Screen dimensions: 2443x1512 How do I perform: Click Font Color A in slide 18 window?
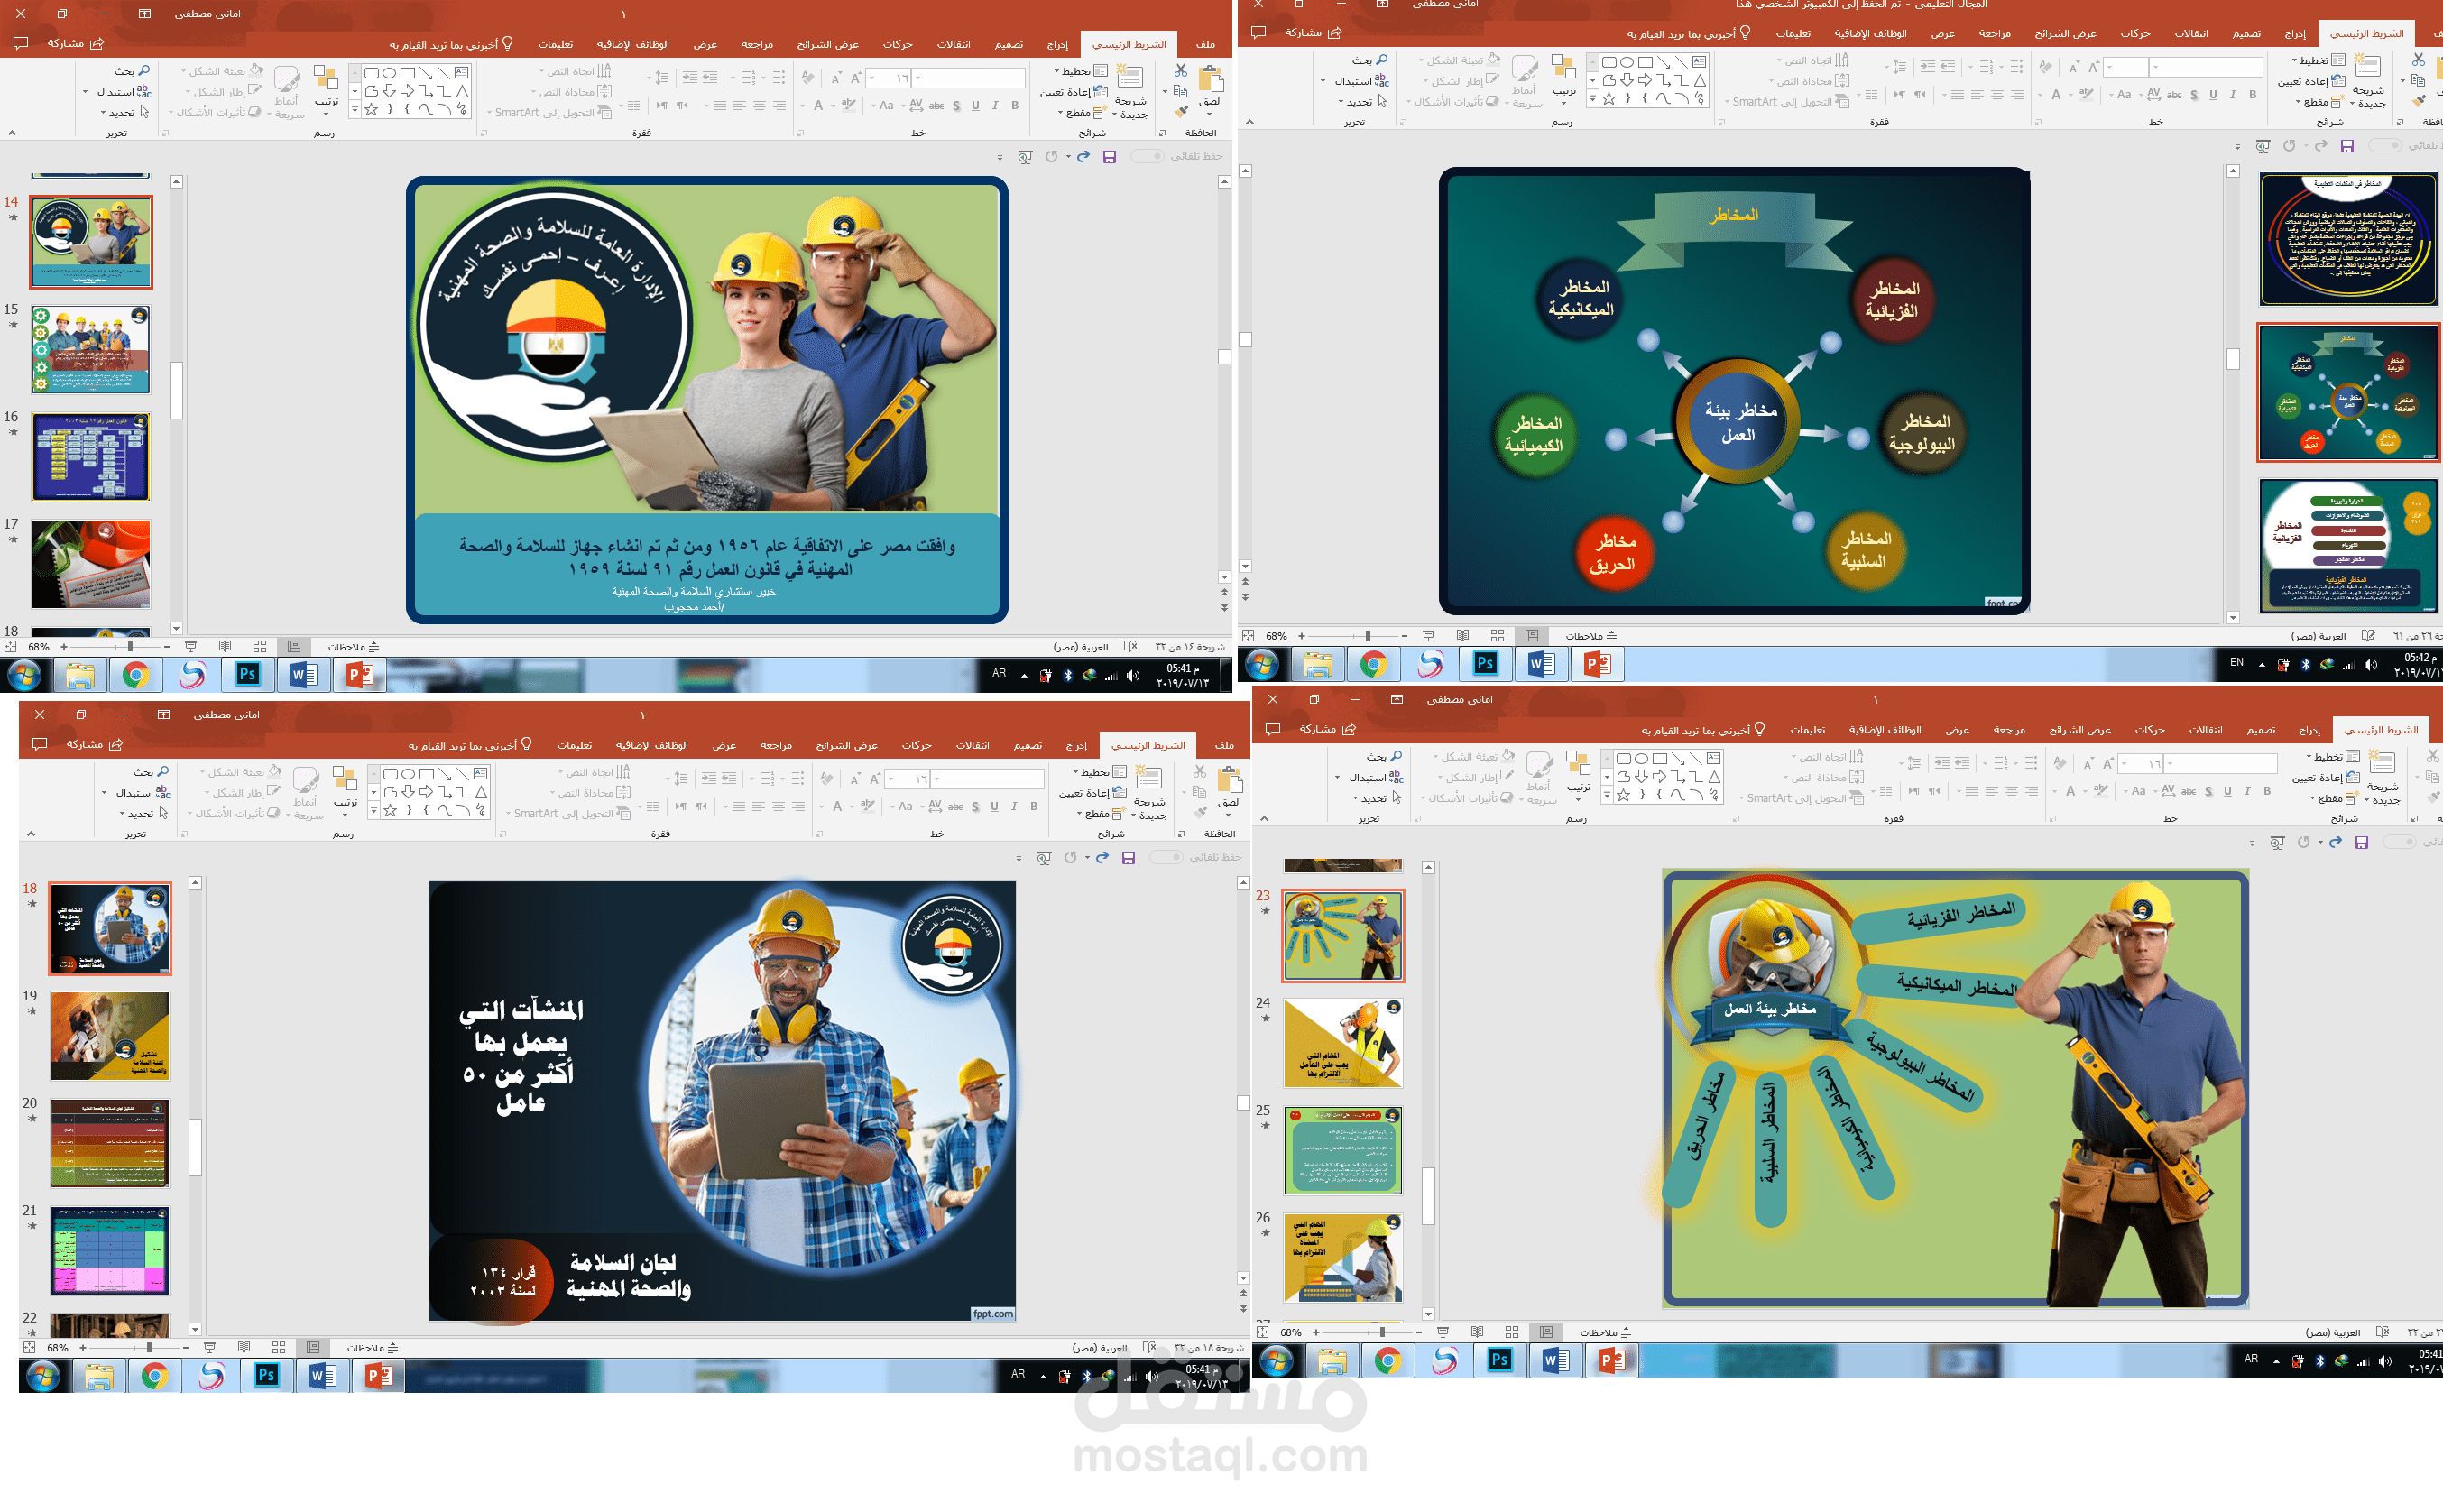tap(837, 806)
